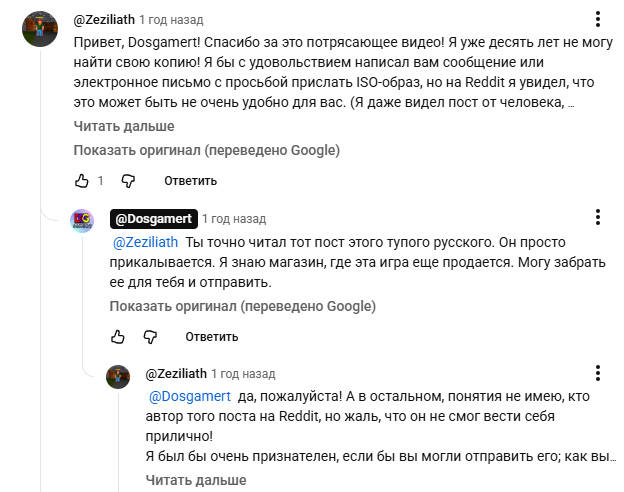624x492 pixels.
Task: Dislike the reply from @Dosgamert
Action: tap(150, 336)
